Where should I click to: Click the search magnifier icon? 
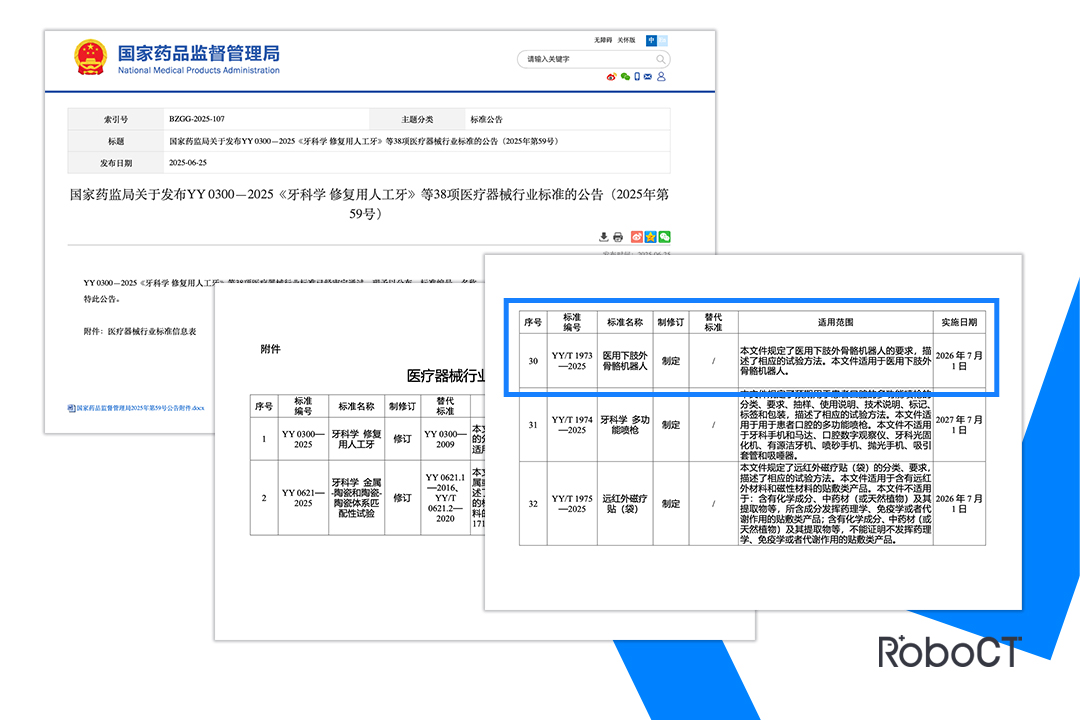point(661,59)
